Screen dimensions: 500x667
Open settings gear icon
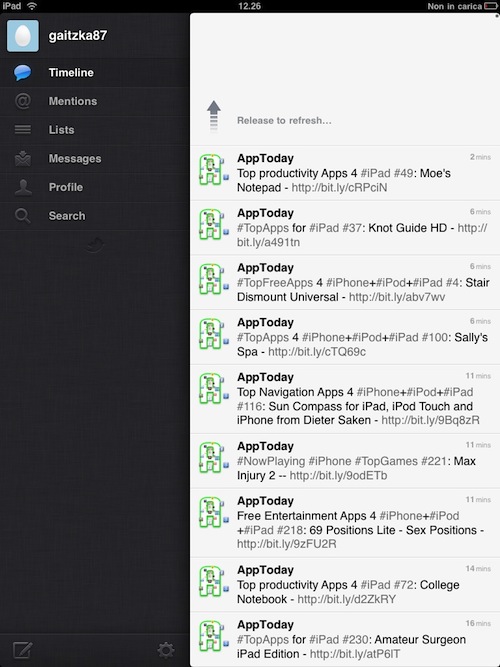pos(166,650)
